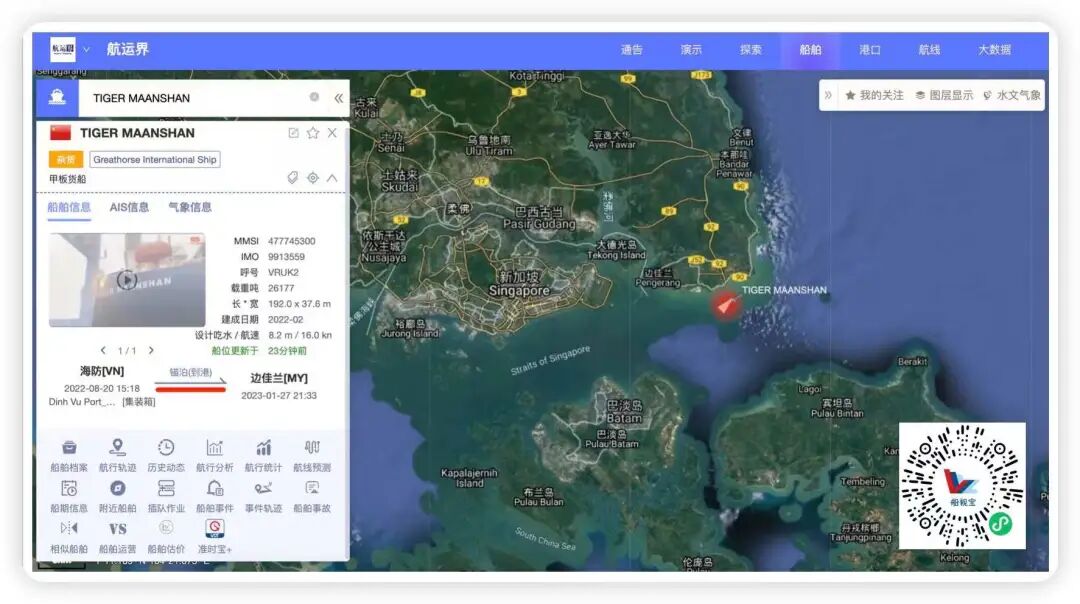Open the 插队作业 queue operation icon

pos(166,489)
